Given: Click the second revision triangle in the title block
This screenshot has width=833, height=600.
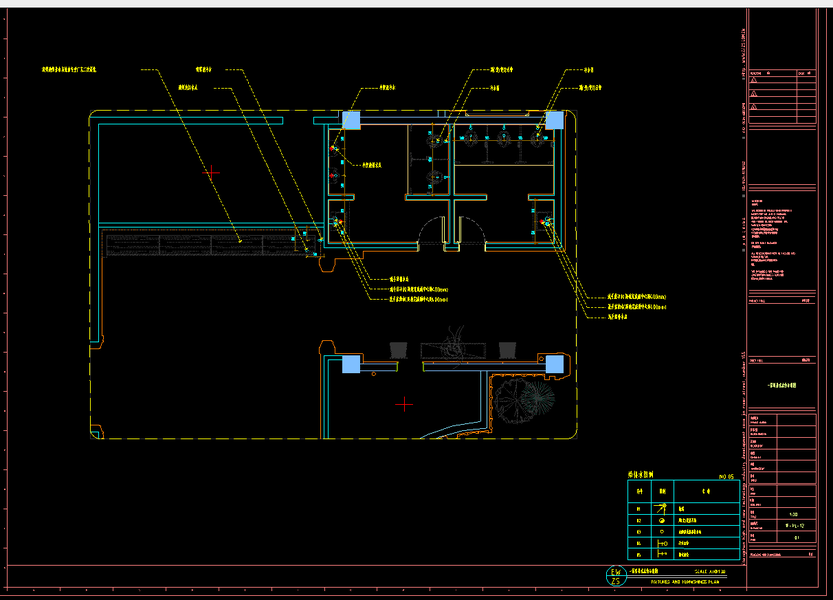Looking at the screenshot, I should 753,94.
